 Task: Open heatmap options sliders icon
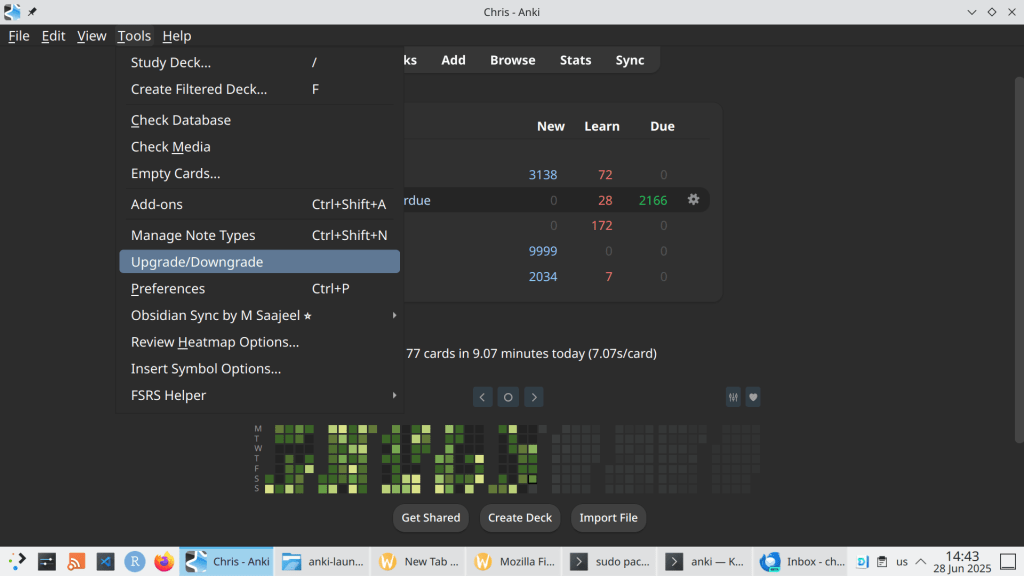734,397
